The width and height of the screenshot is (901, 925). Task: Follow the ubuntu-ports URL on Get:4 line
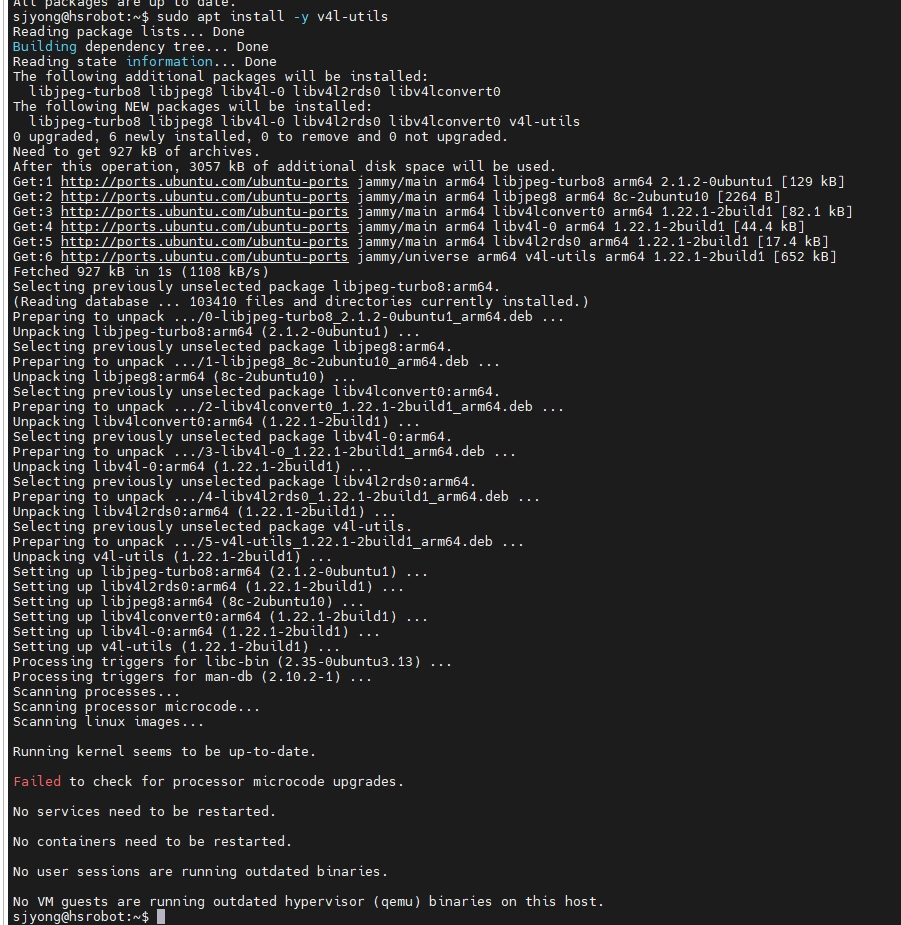coord(204,227)
